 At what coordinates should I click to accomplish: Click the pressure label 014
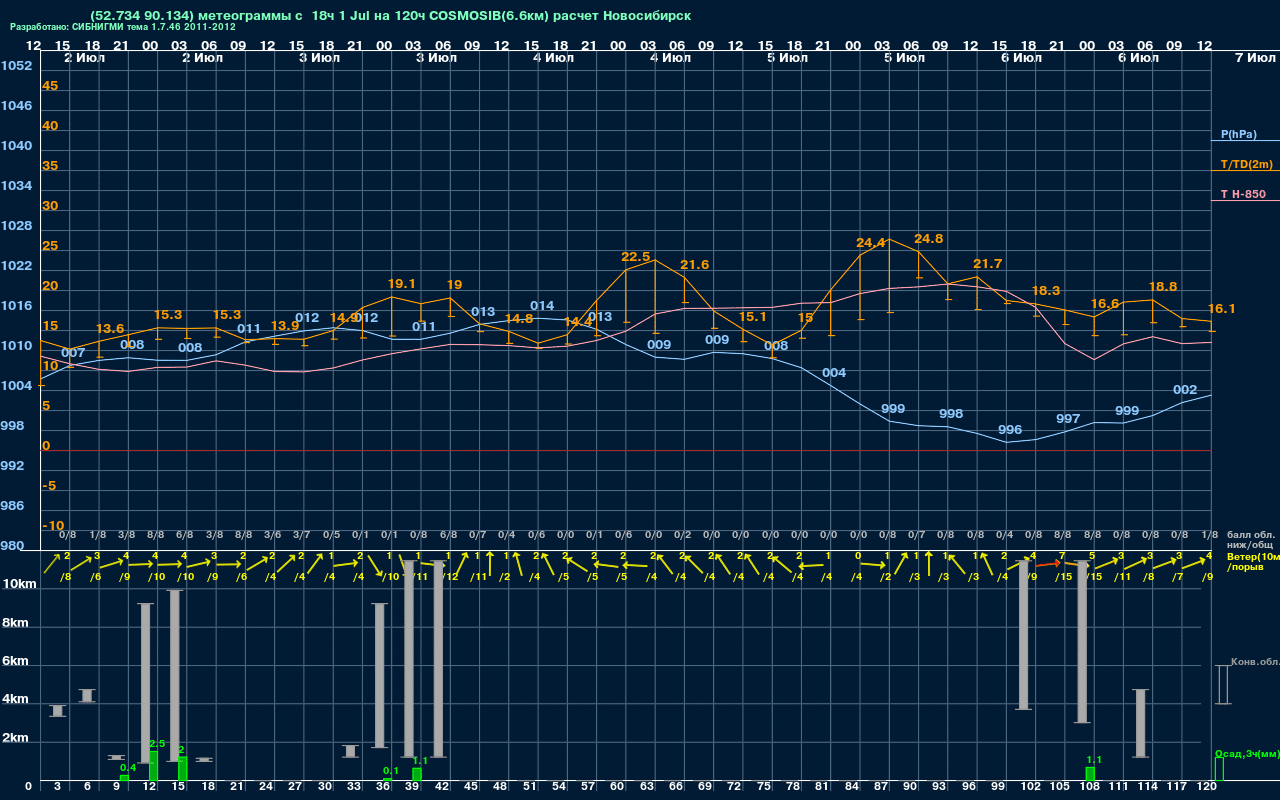point(542,306)
